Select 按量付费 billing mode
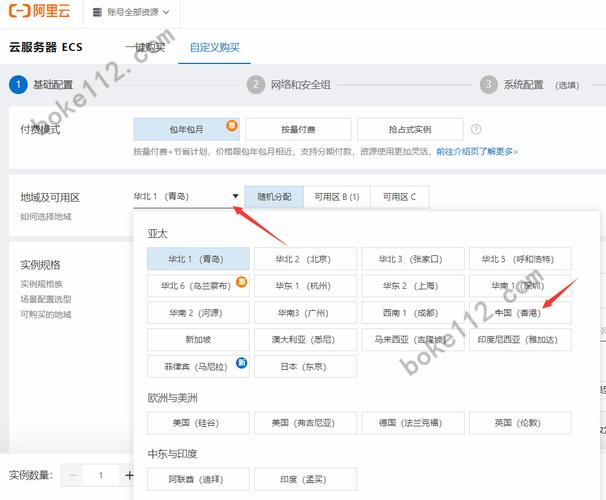606x500 pixels. point(298,129)
